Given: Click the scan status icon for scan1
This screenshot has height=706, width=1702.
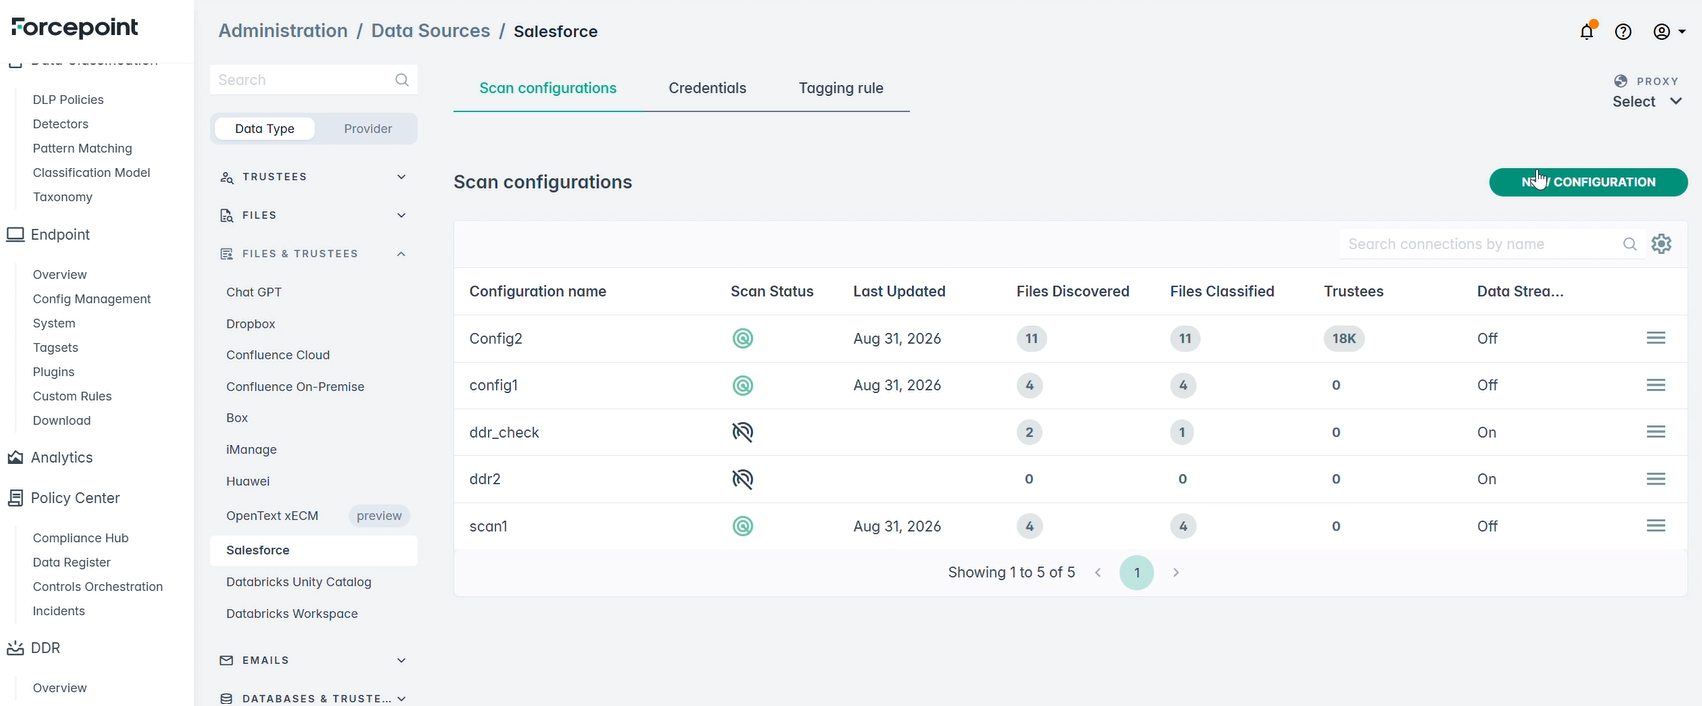Looking at the screenshot, I should point(743,526).
